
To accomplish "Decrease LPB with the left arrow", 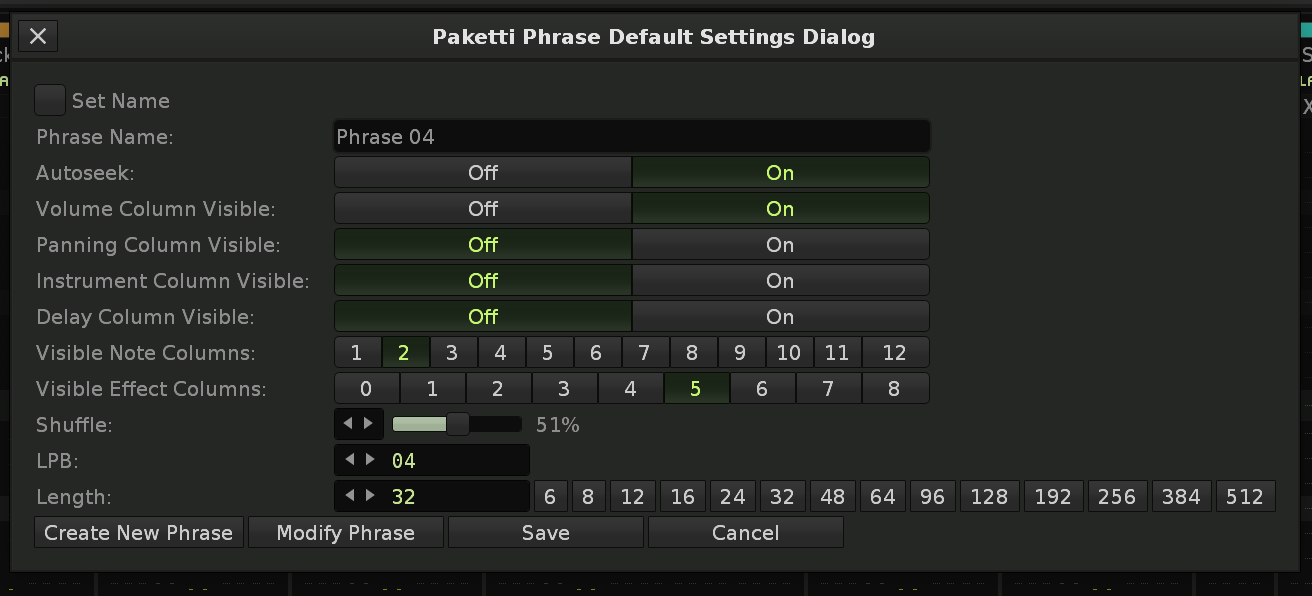I will click(348, 460).
